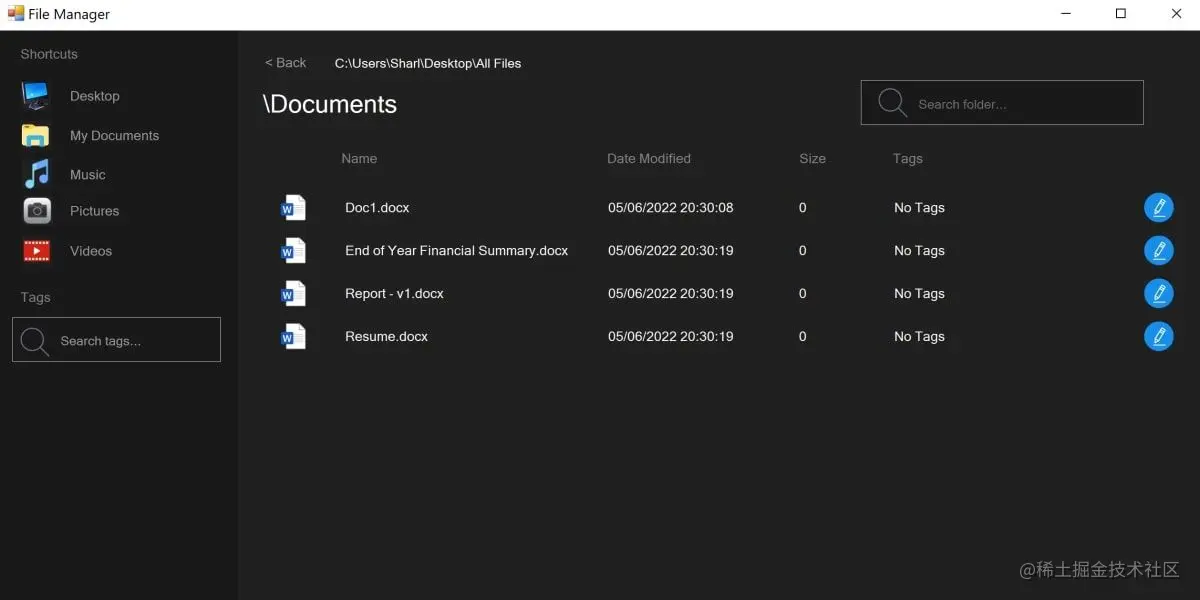Sort files by Date Modified header
The height and width of the screenshot is (600, 1200).
pyautogui.click(x=648, y=158)
